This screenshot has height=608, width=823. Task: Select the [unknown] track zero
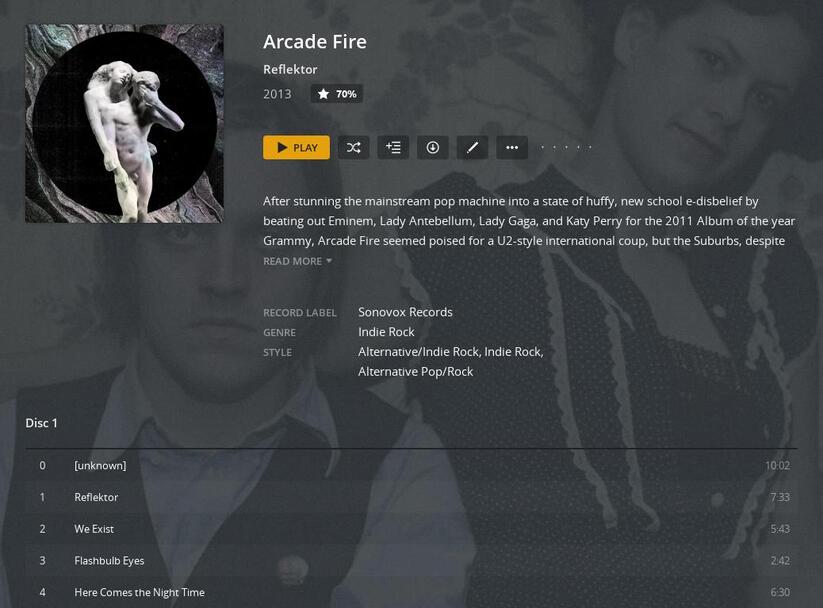pos(412,466)
